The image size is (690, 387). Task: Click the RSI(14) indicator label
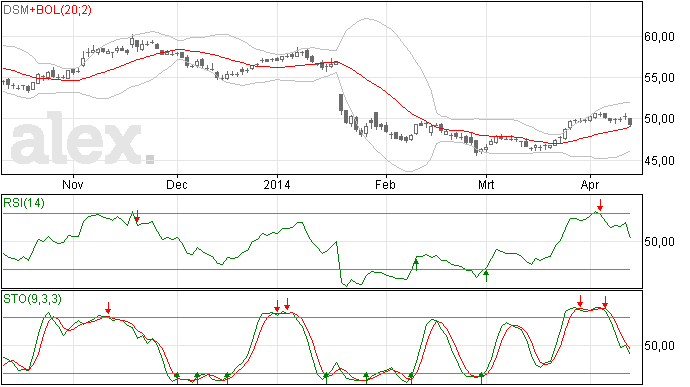[x=24, y=203]
